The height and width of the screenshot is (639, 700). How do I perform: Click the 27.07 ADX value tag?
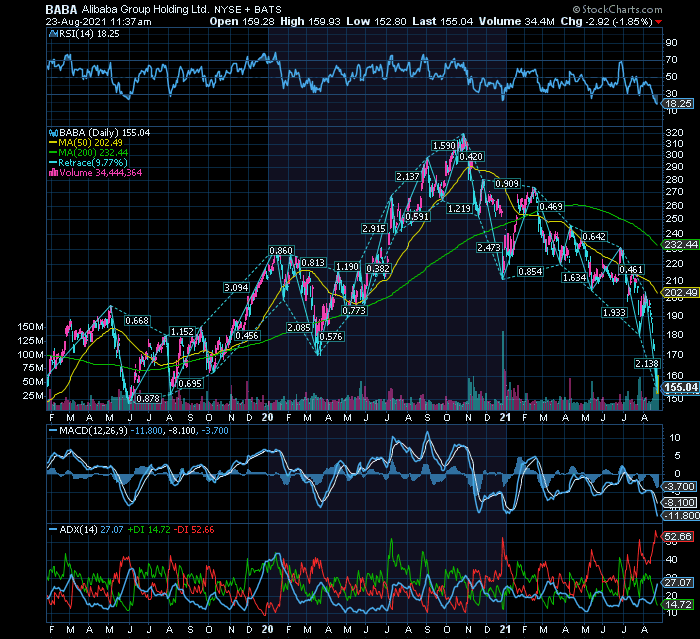click(678, 582)
